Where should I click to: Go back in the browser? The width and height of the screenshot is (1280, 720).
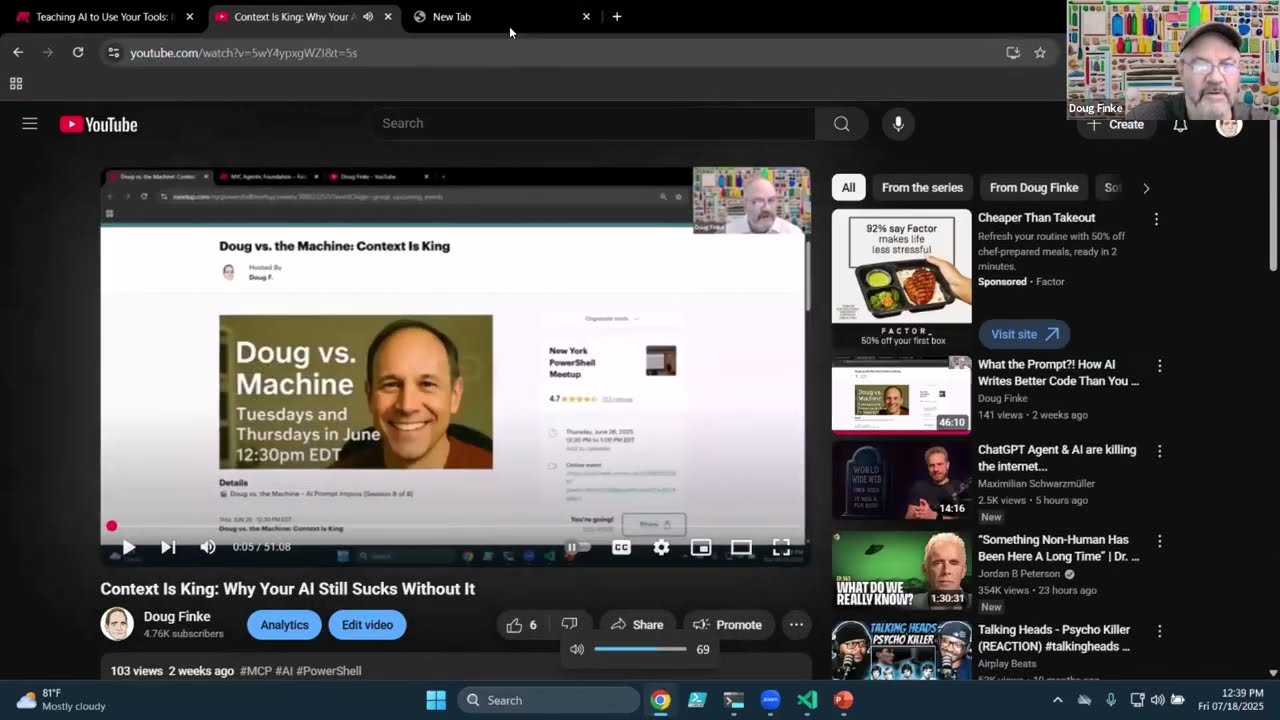pyautogui.click(x=18, y=53)
